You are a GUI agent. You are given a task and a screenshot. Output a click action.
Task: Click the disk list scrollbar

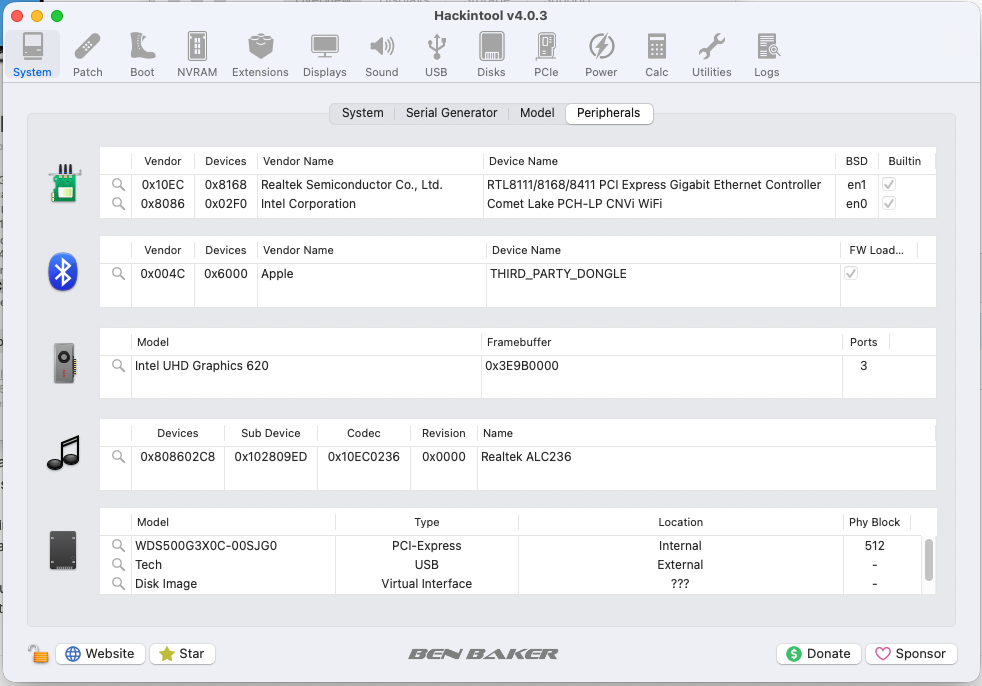929,559
